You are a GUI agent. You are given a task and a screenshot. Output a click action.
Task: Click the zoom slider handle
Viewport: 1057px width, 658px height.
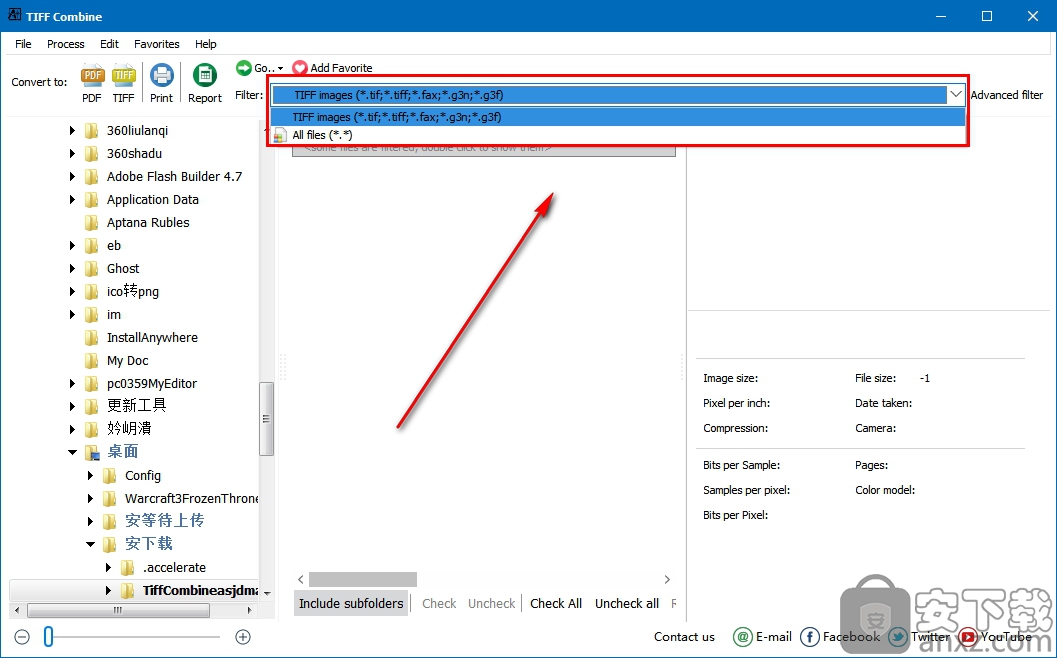point(49,636)
